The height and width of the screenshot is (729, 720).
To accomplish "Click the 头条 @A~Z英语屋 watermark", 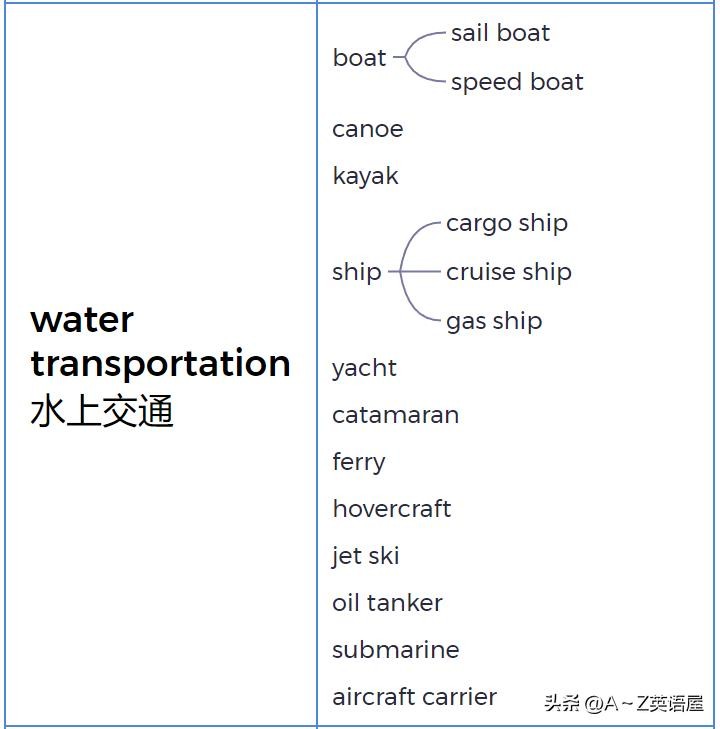I will 624,704.
